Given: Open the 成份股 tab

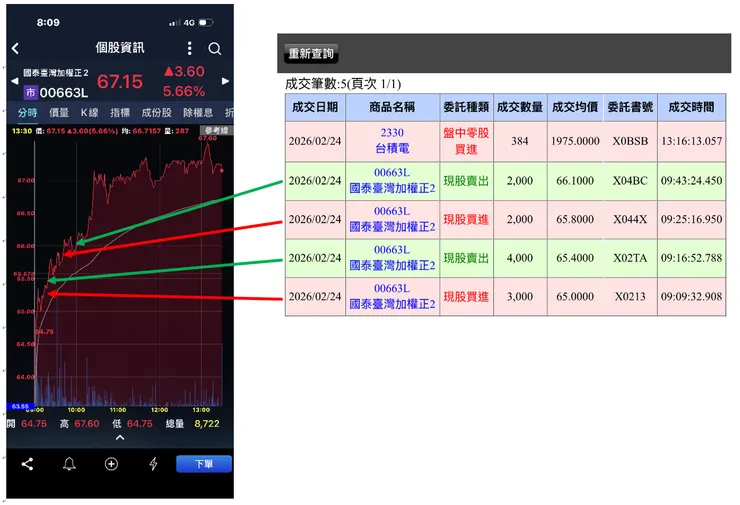Looking at the screenshot, I should (x=157, y=112).
